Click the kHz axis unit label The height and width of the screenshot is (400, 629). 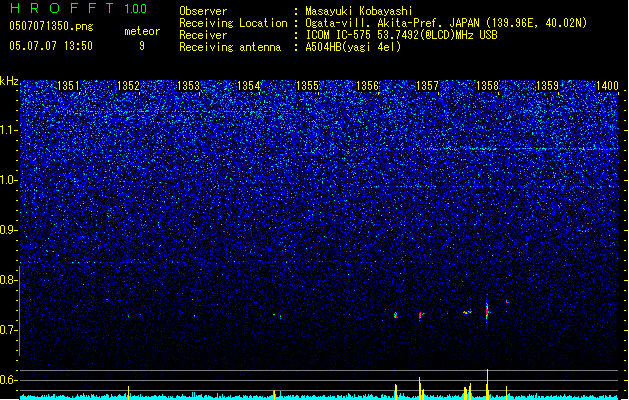click(x=9, y=81)
